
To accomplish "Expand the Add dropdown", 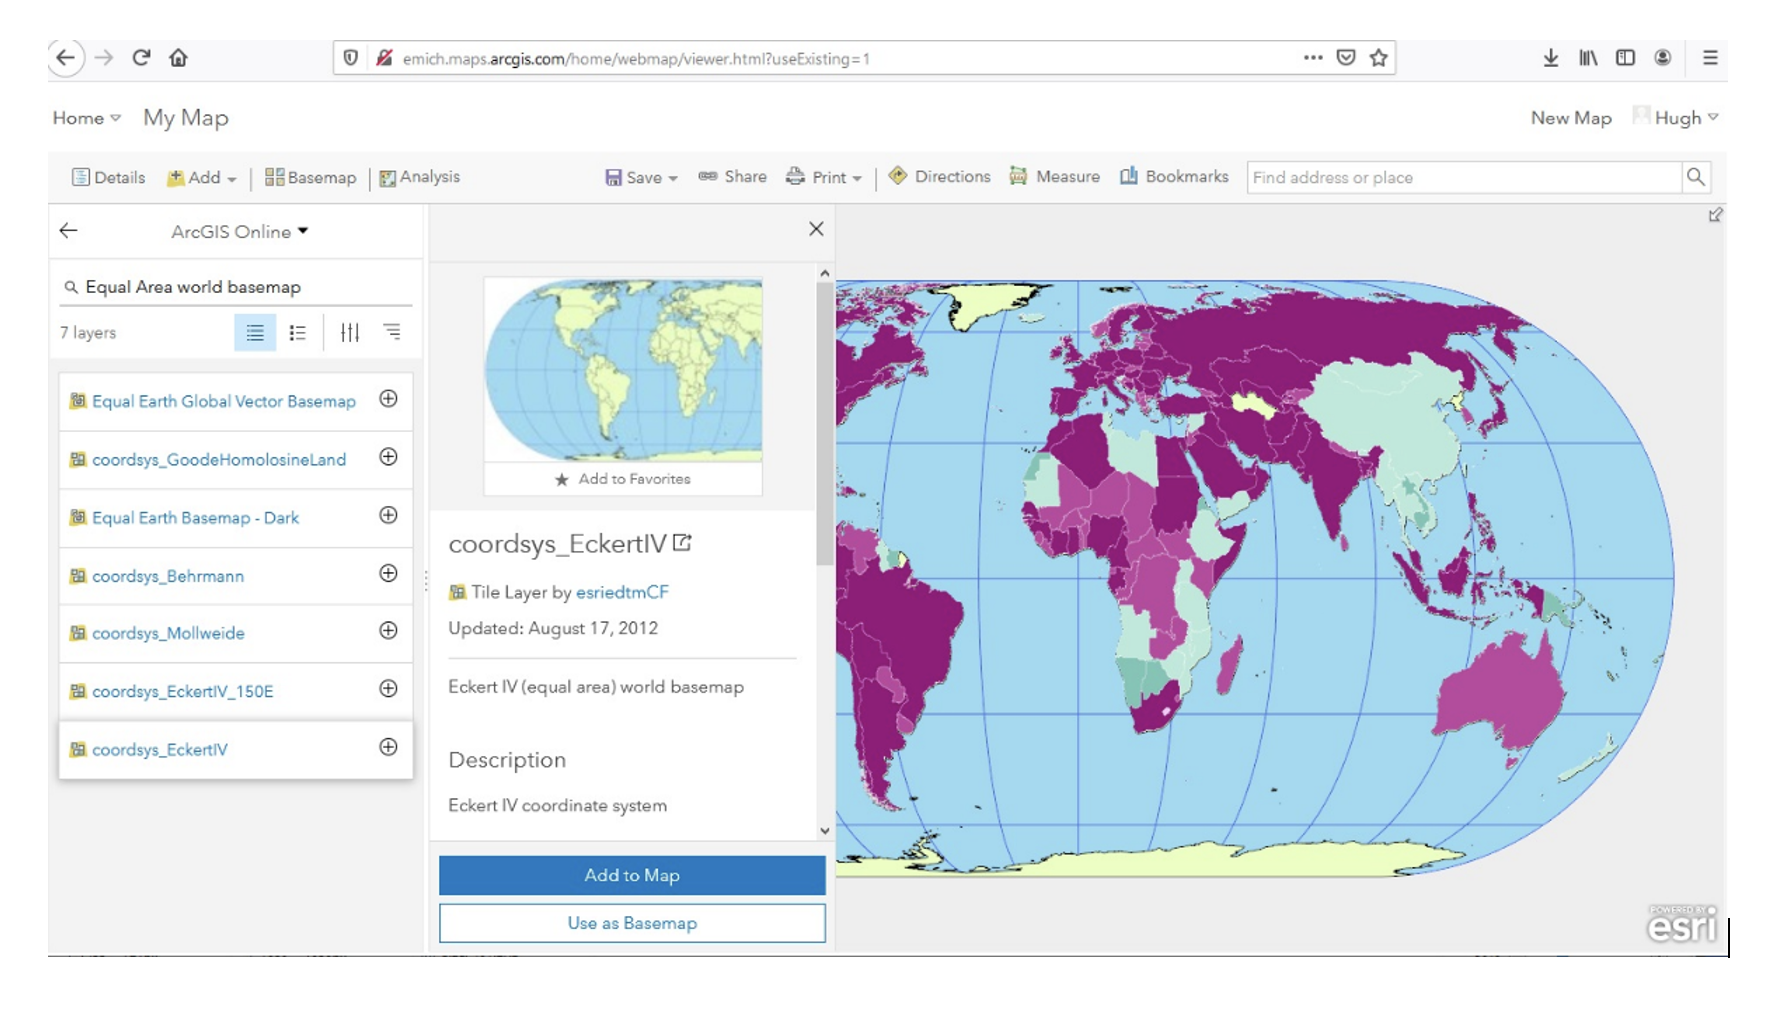I will click(201, 177).
